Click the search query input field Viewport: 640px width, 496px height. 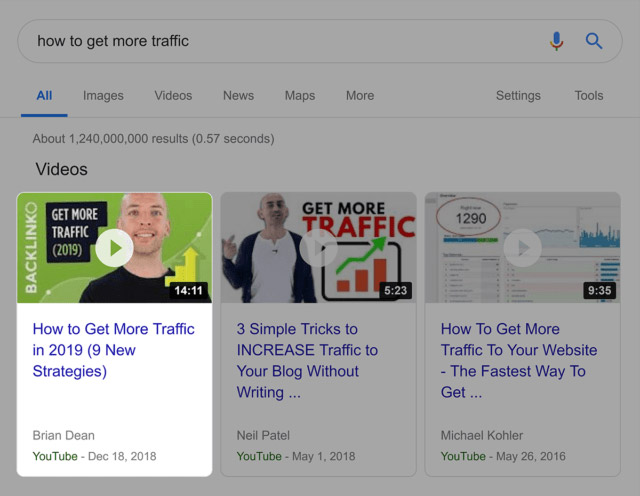pyautogui.click(x=280, y=41)
